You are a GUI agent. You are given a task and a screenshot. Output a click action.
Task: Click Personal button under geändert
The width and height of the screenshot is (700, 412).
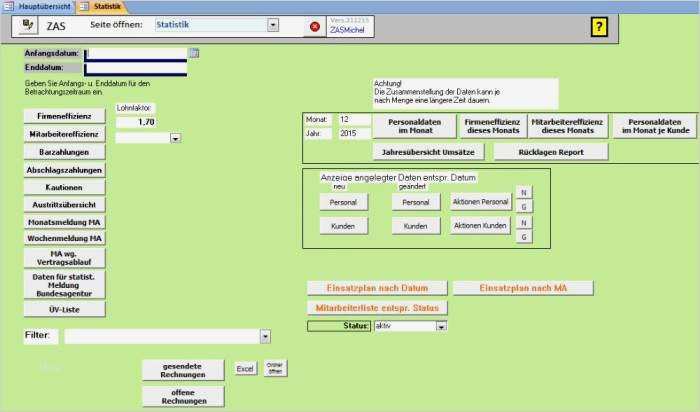[x=416, y=202]
